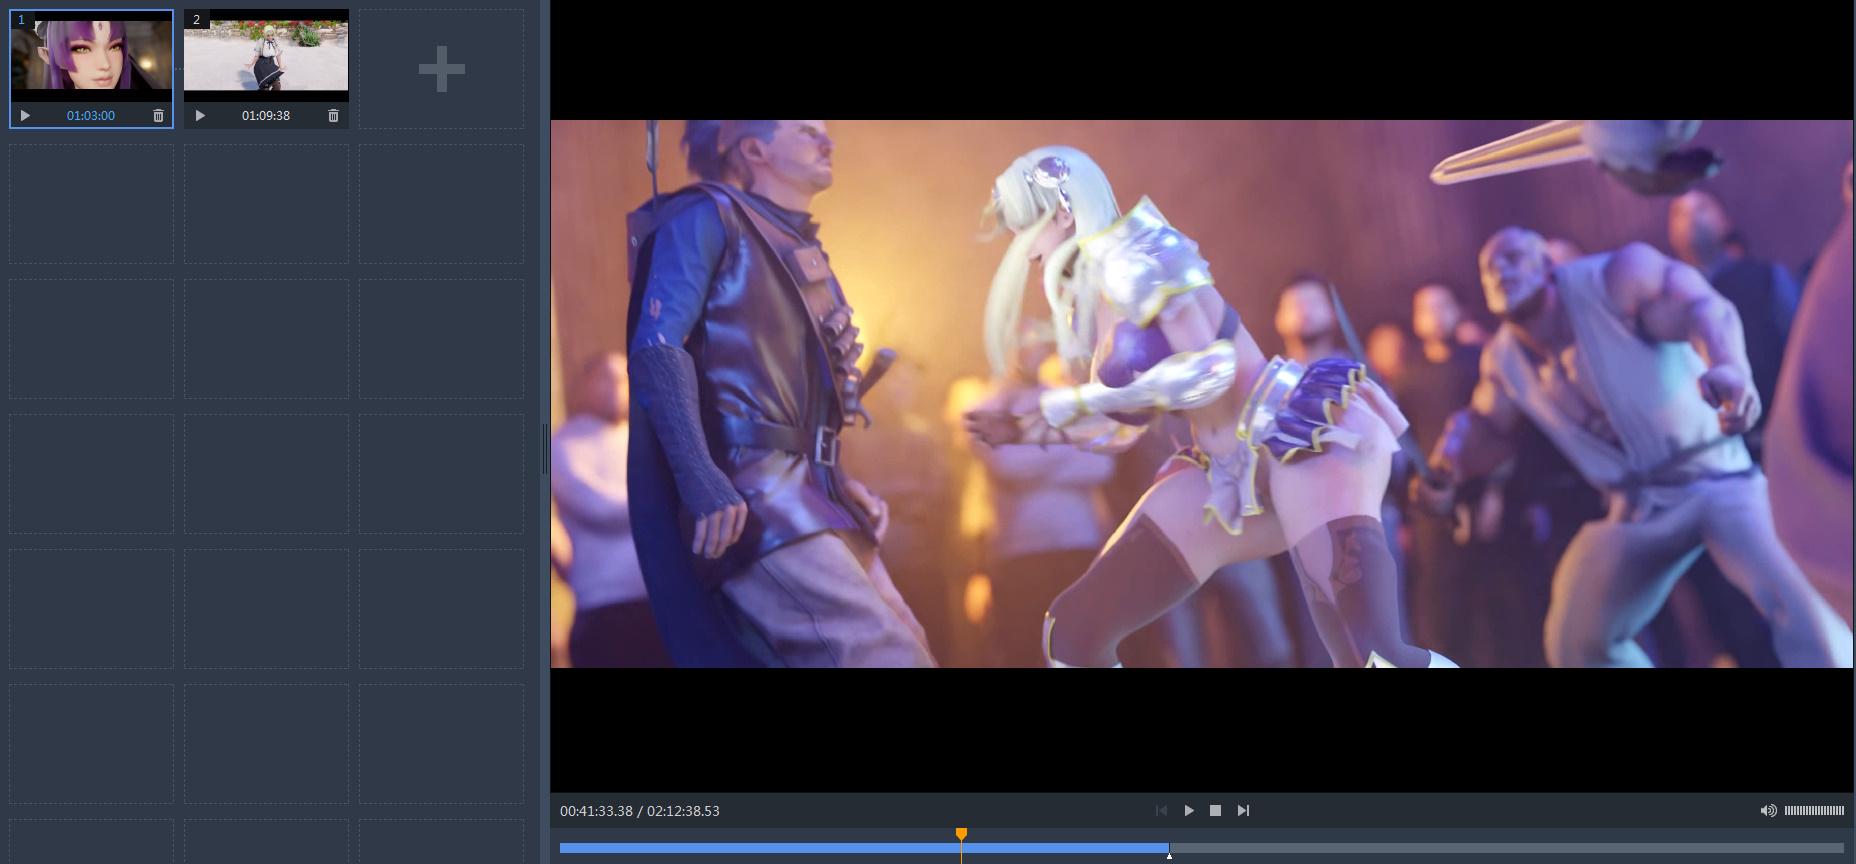
Task: Skip to next frame in the player
Action: coord(1243,811)
